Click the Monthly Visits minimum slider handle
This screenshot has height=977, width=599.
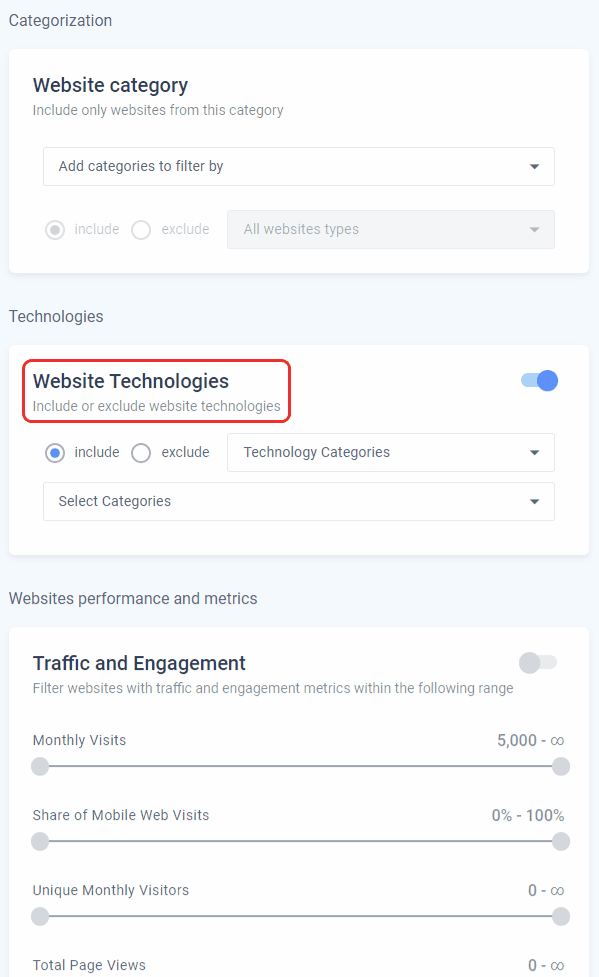click(39, 767)
